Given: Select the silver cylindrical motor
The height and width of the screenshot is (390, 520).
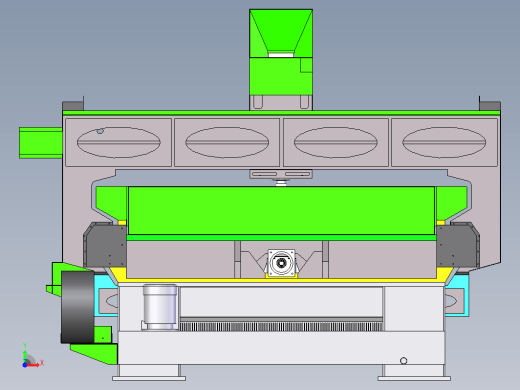Looking at the screenshot, I should 160,307.
